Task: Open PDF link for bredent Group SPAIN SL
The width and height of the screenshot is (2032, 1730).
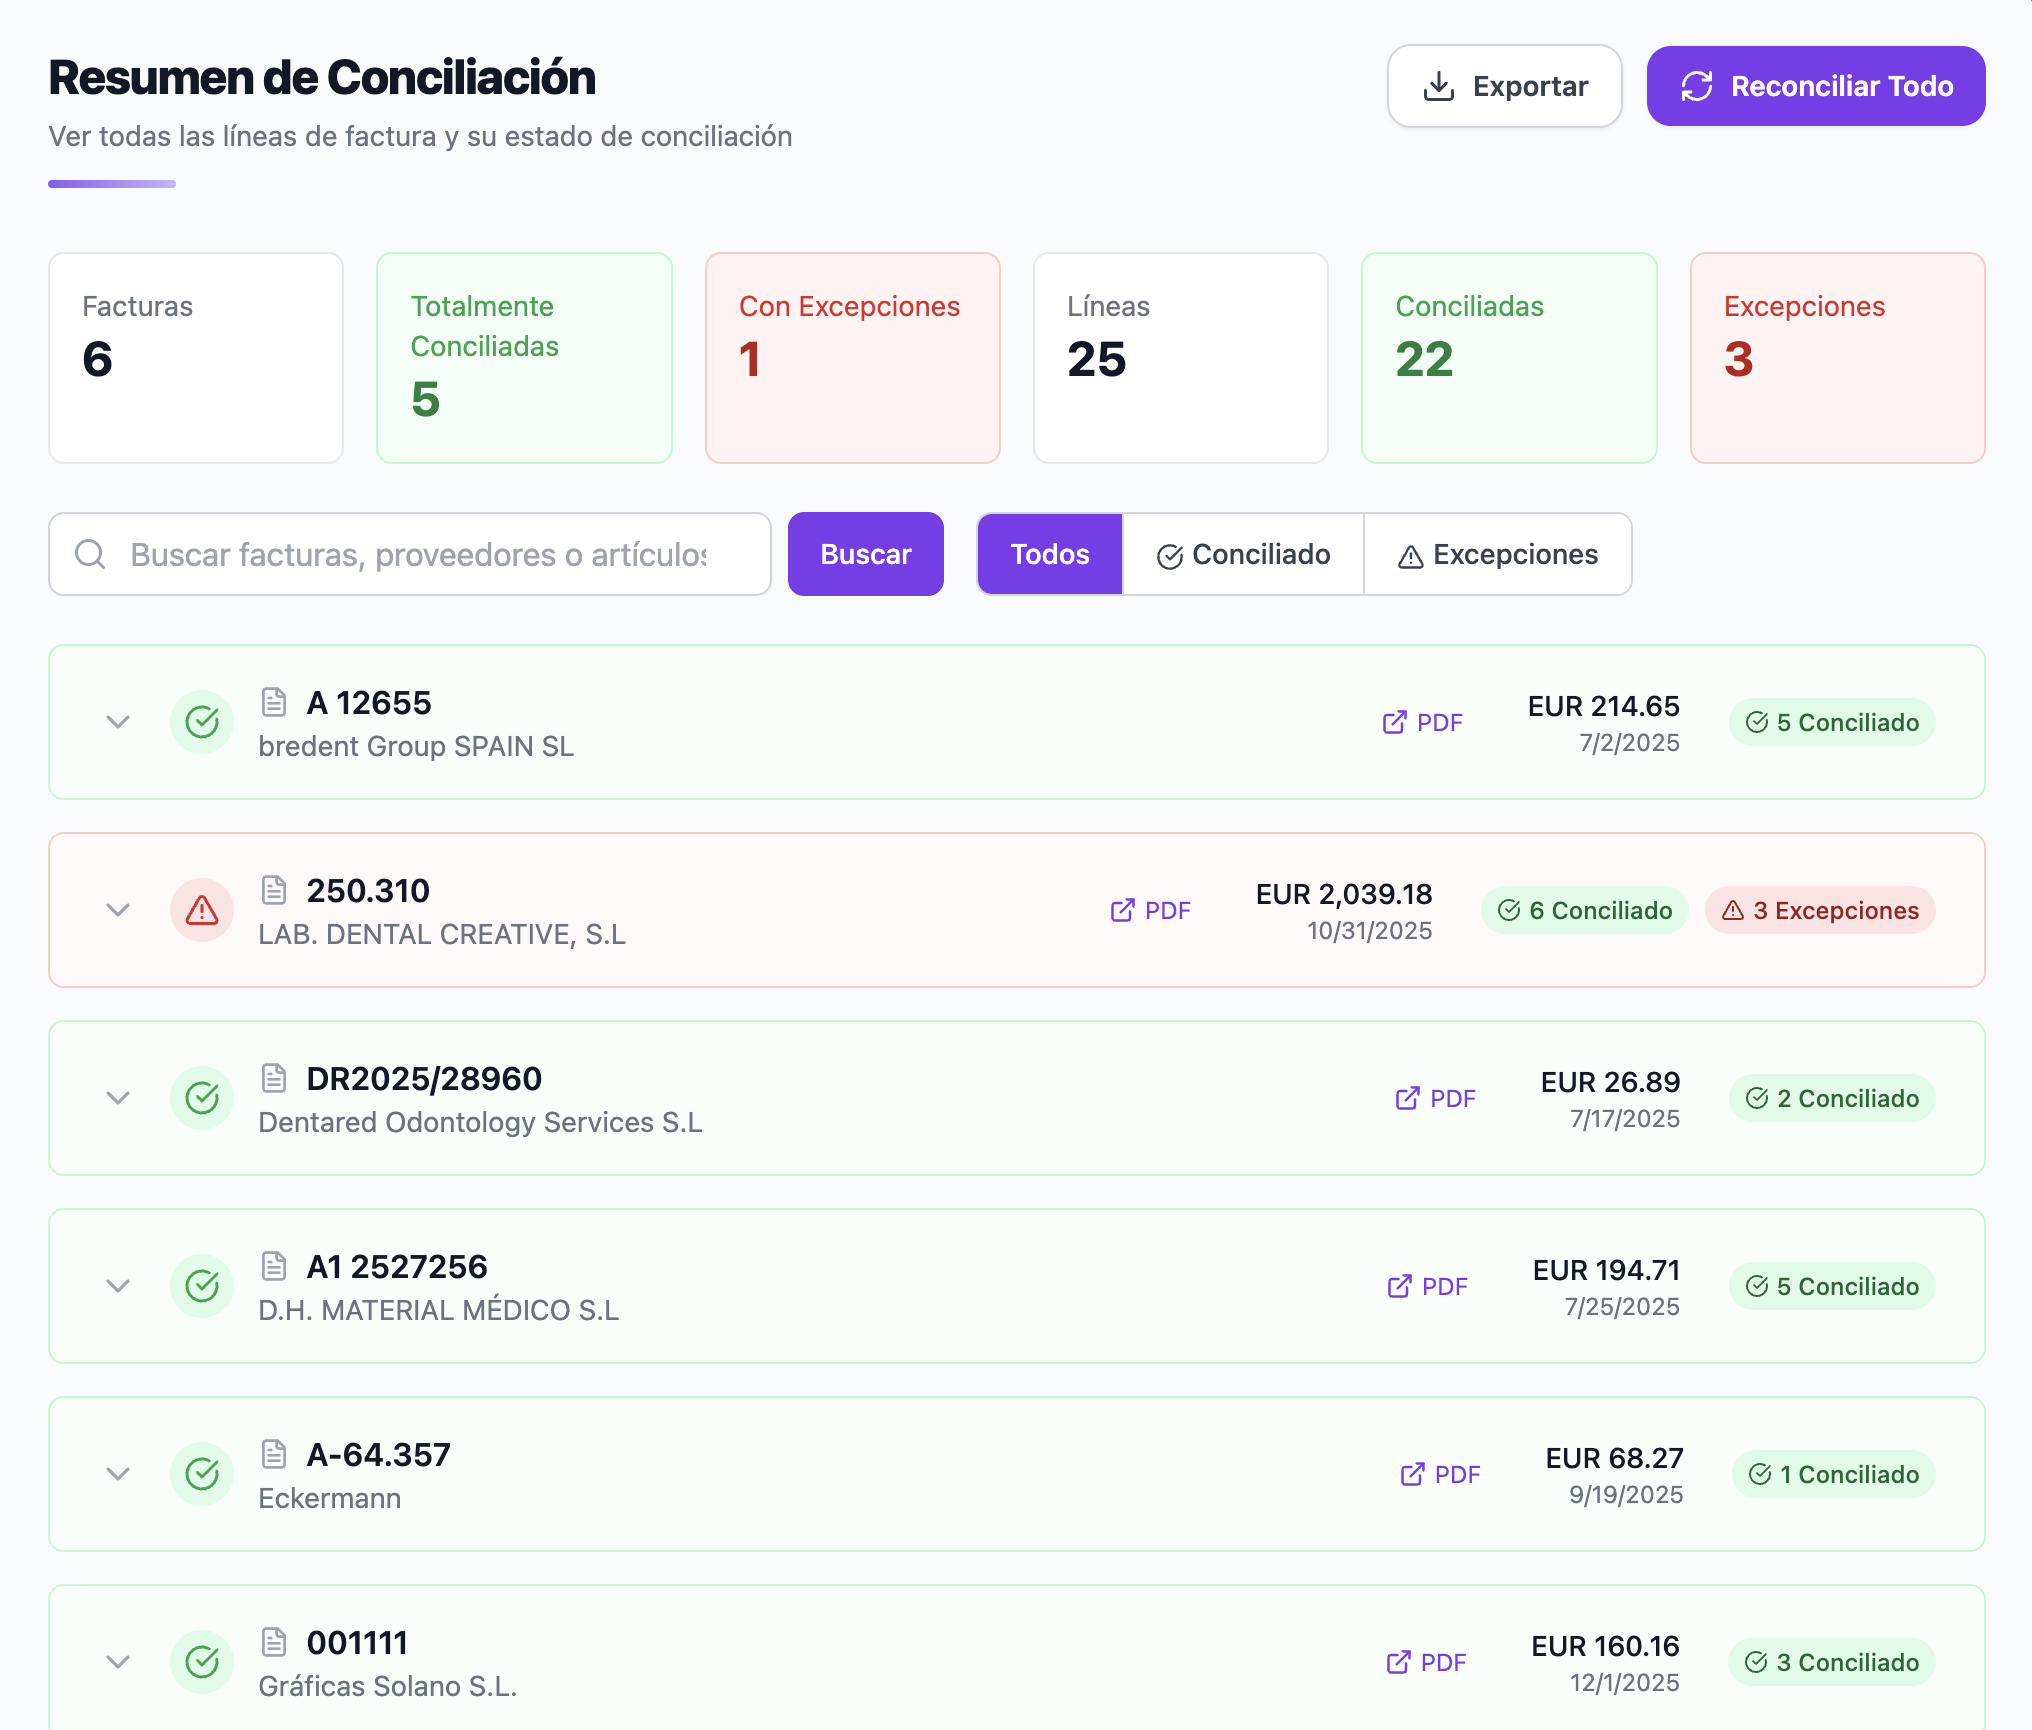Action: tap(1422, 722)
